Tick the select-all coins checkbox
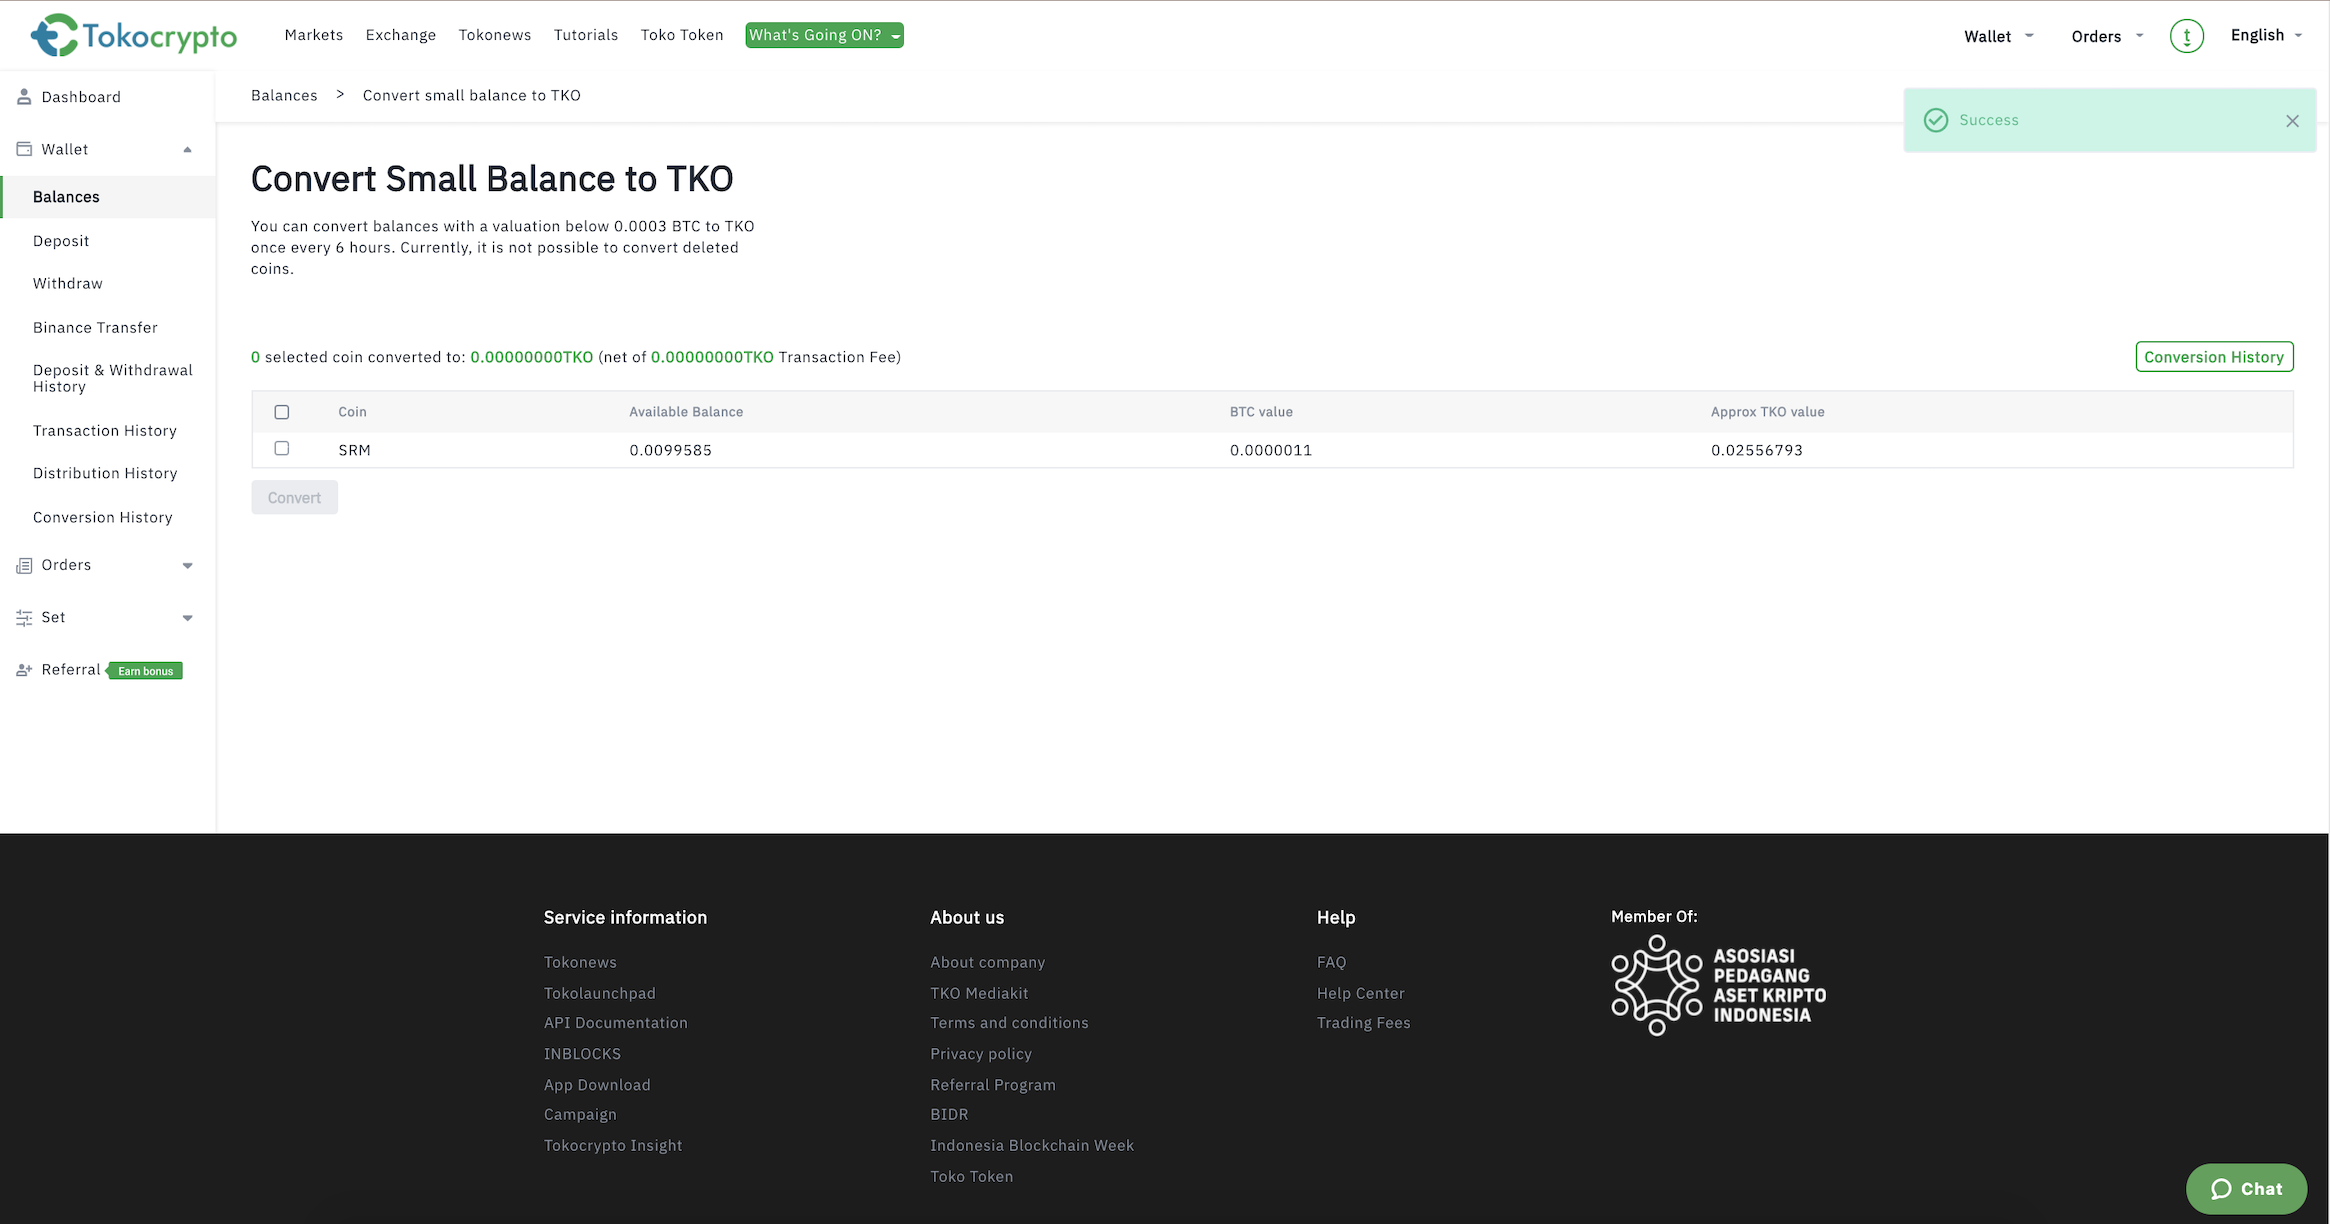Screen dimensions: 2330x1224 point(282,412)
